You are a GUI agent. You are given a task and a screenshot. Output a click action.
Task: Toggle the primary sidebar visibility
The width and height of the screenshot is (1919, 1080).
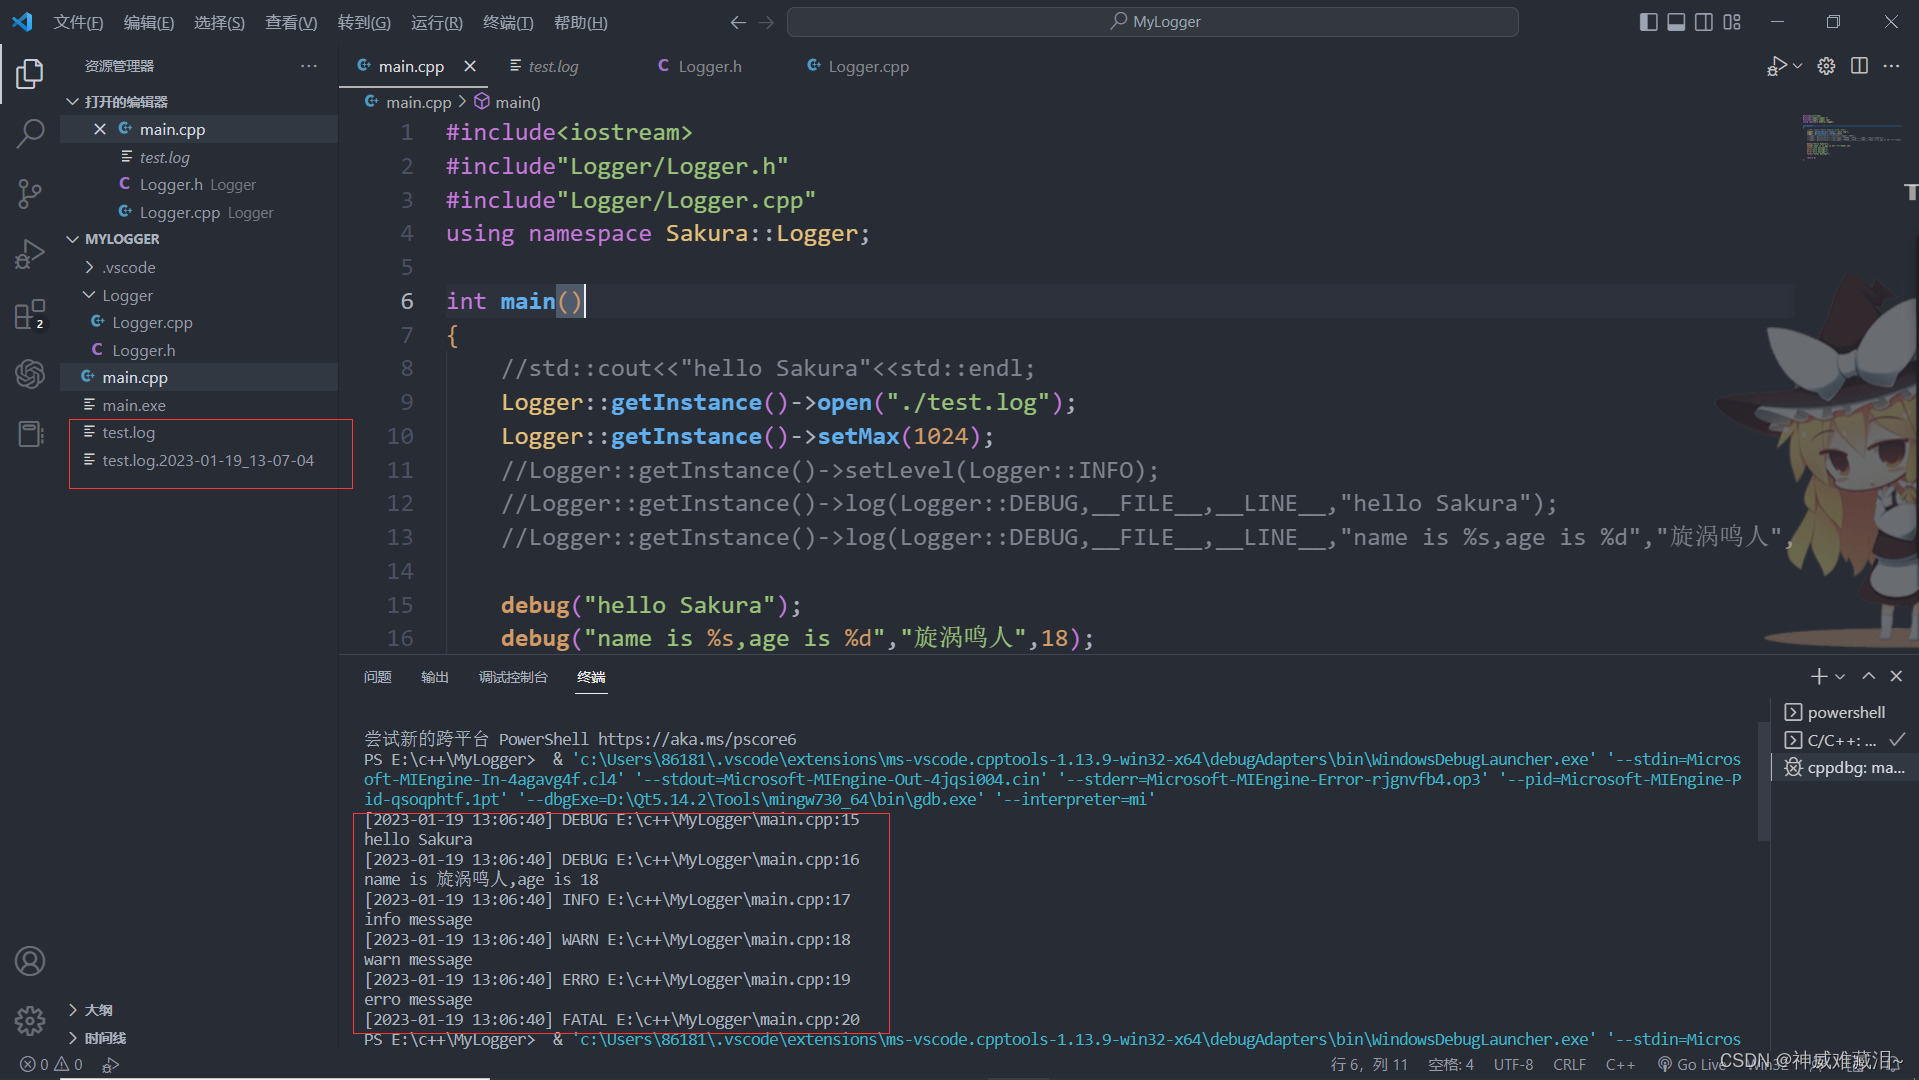click(x=1649, y=21)
